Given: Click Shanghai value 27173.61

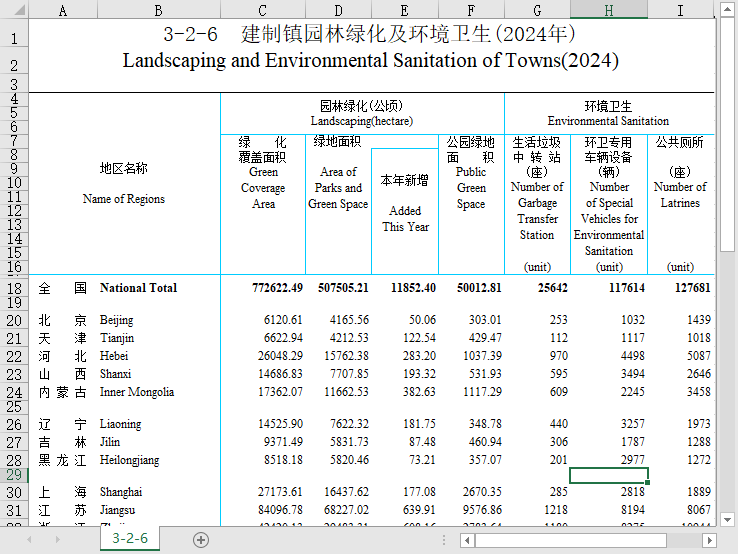Looking at the screenshot, I should [280, 492].
